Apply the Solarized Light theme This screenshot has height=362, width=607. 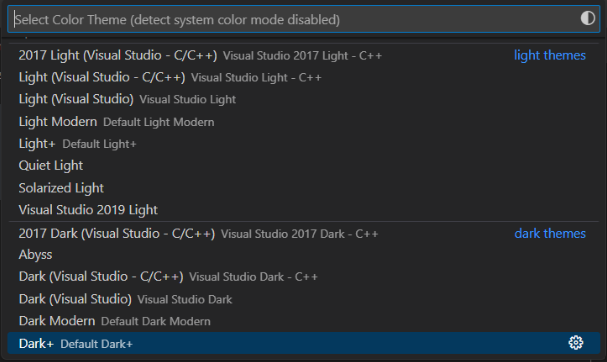tap(304, 188)
